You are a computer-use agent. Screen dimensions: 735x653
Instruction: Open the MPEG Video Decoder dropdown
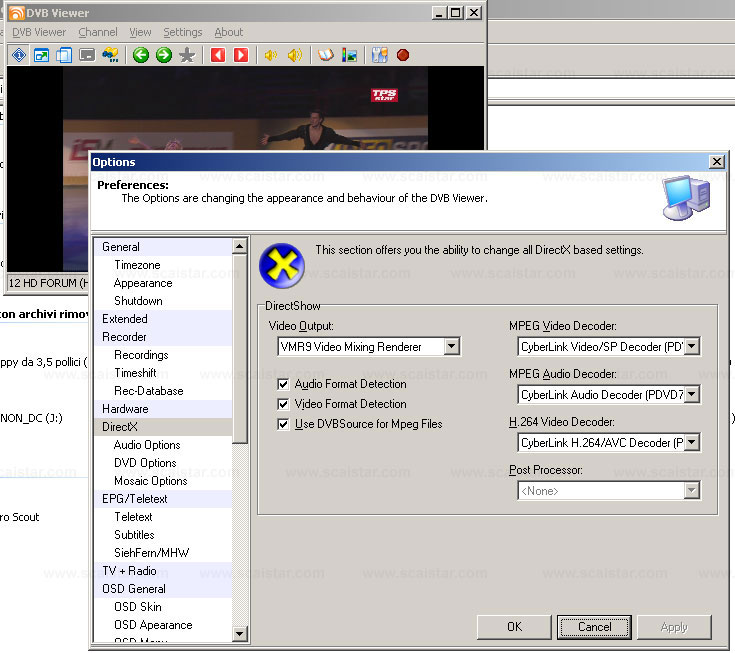tap(692, 347)
